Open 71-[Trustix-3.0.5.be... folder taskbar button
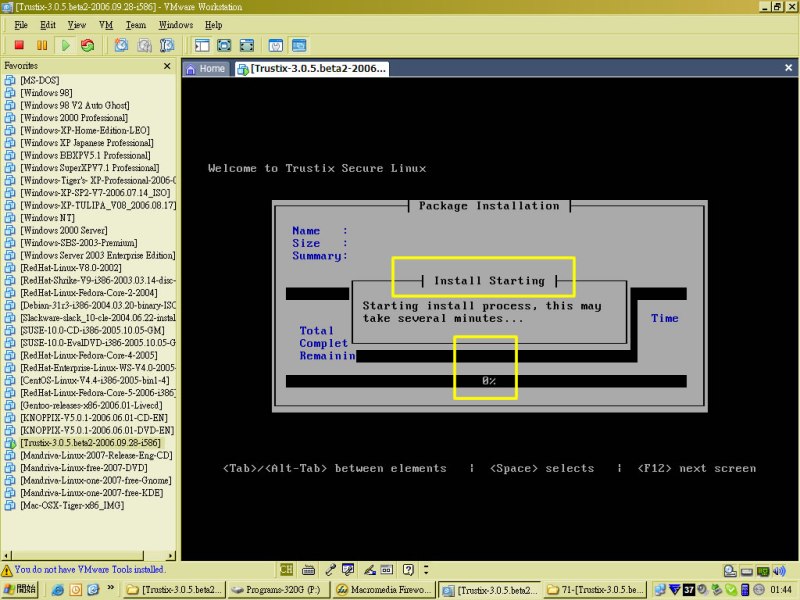Viewport: 800px width, 600px height. [595, 590]
